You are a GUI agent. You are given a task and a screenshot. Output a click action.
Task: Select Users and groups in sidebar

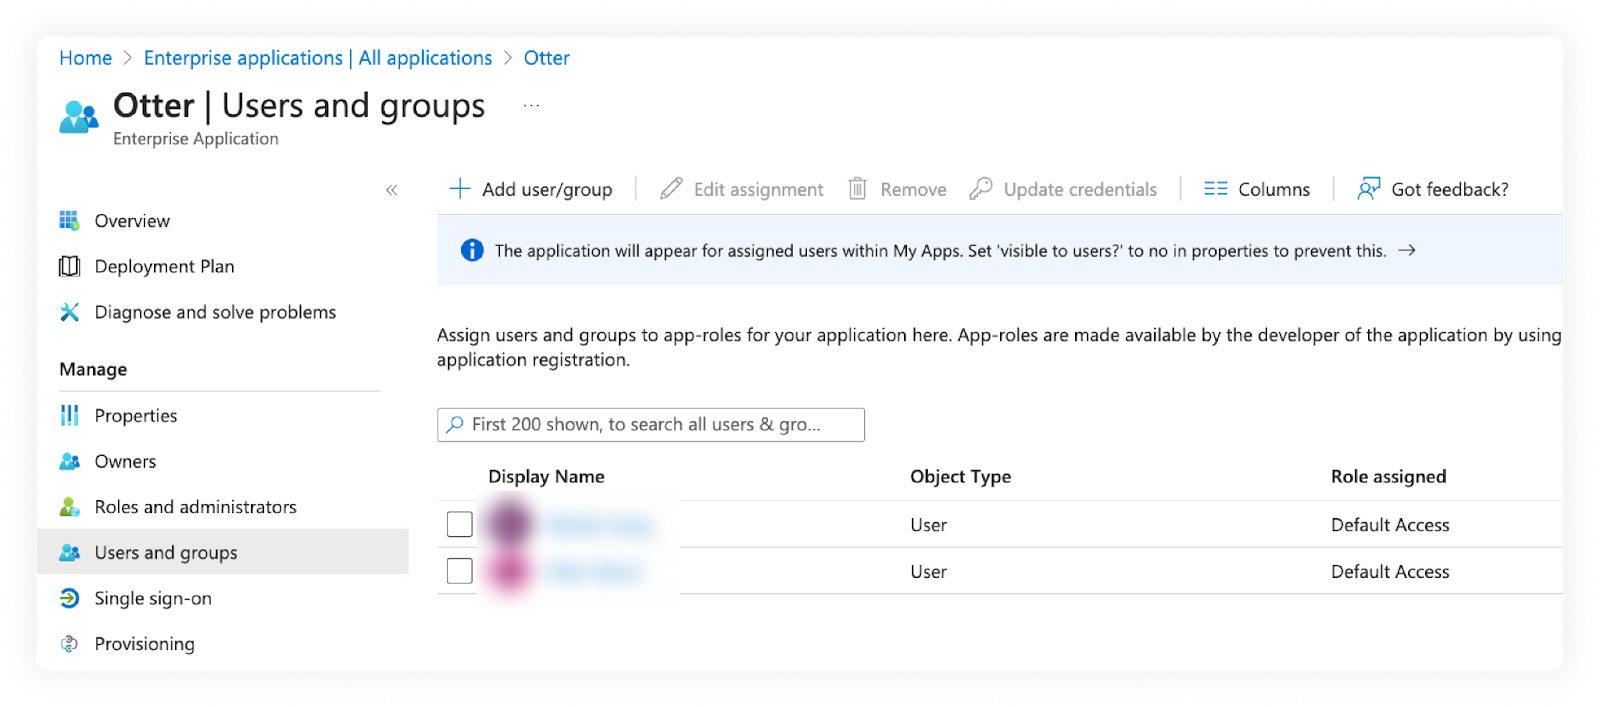pos(223,552)
